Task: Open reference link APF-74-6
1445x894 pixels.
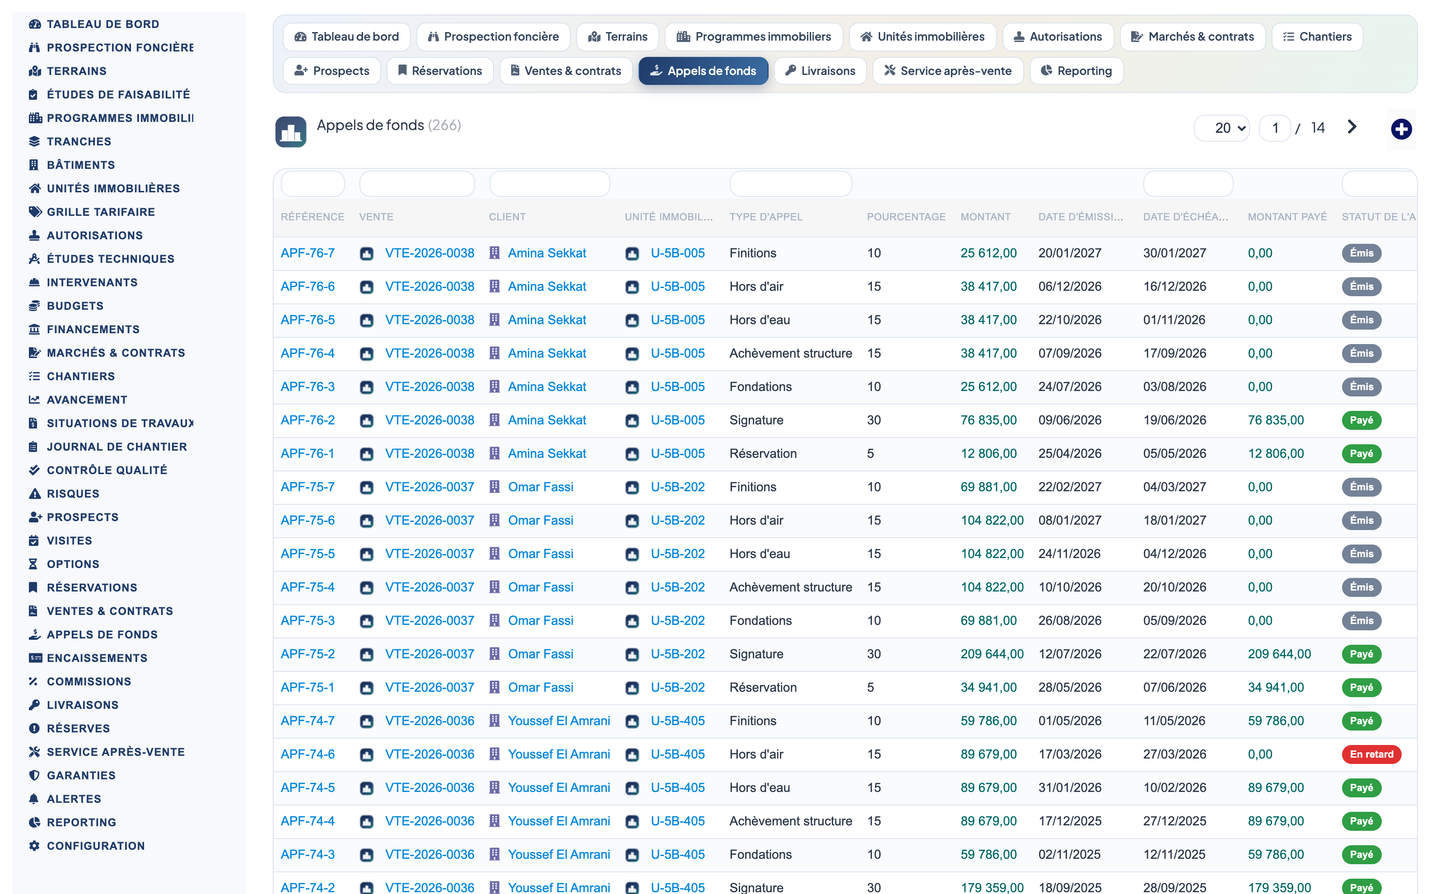Action: [x=308, y=755]
